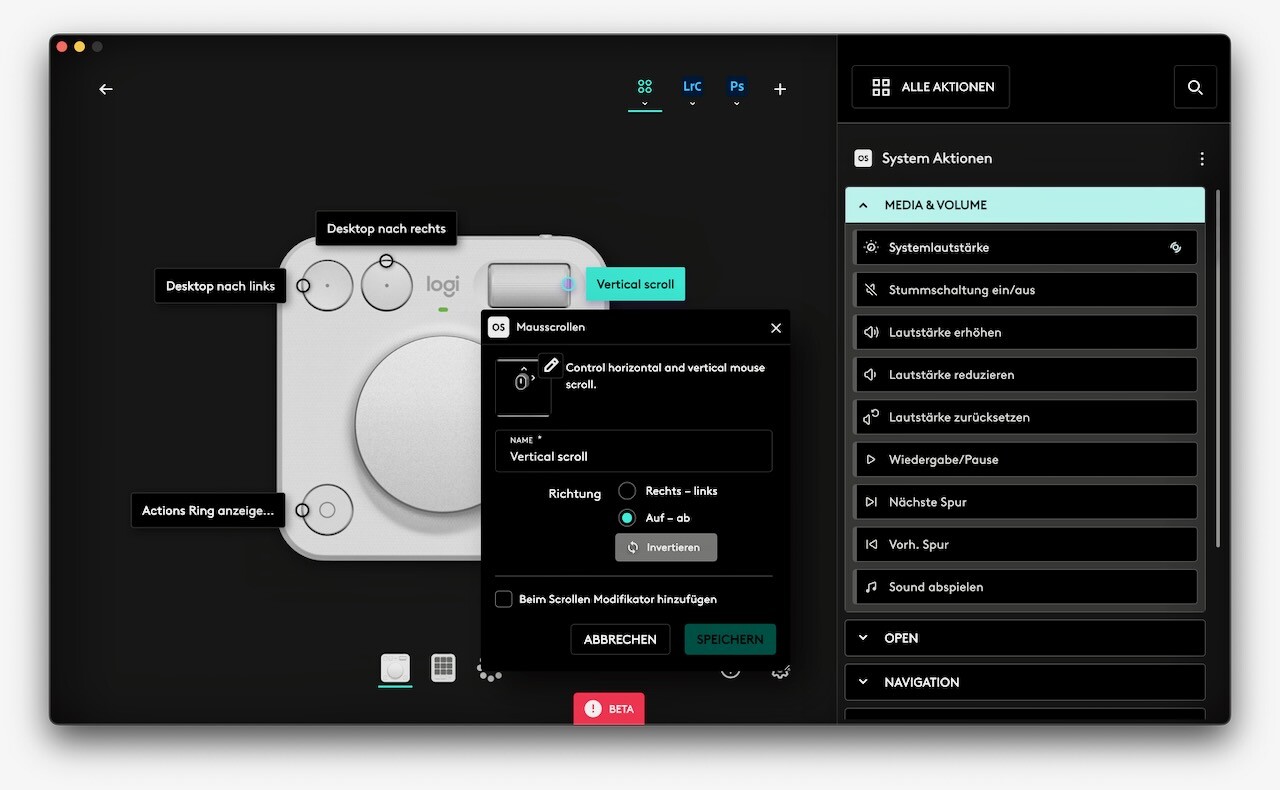
Task: Choose Systemlautstärke action
Action: (x=1024, y=248)
